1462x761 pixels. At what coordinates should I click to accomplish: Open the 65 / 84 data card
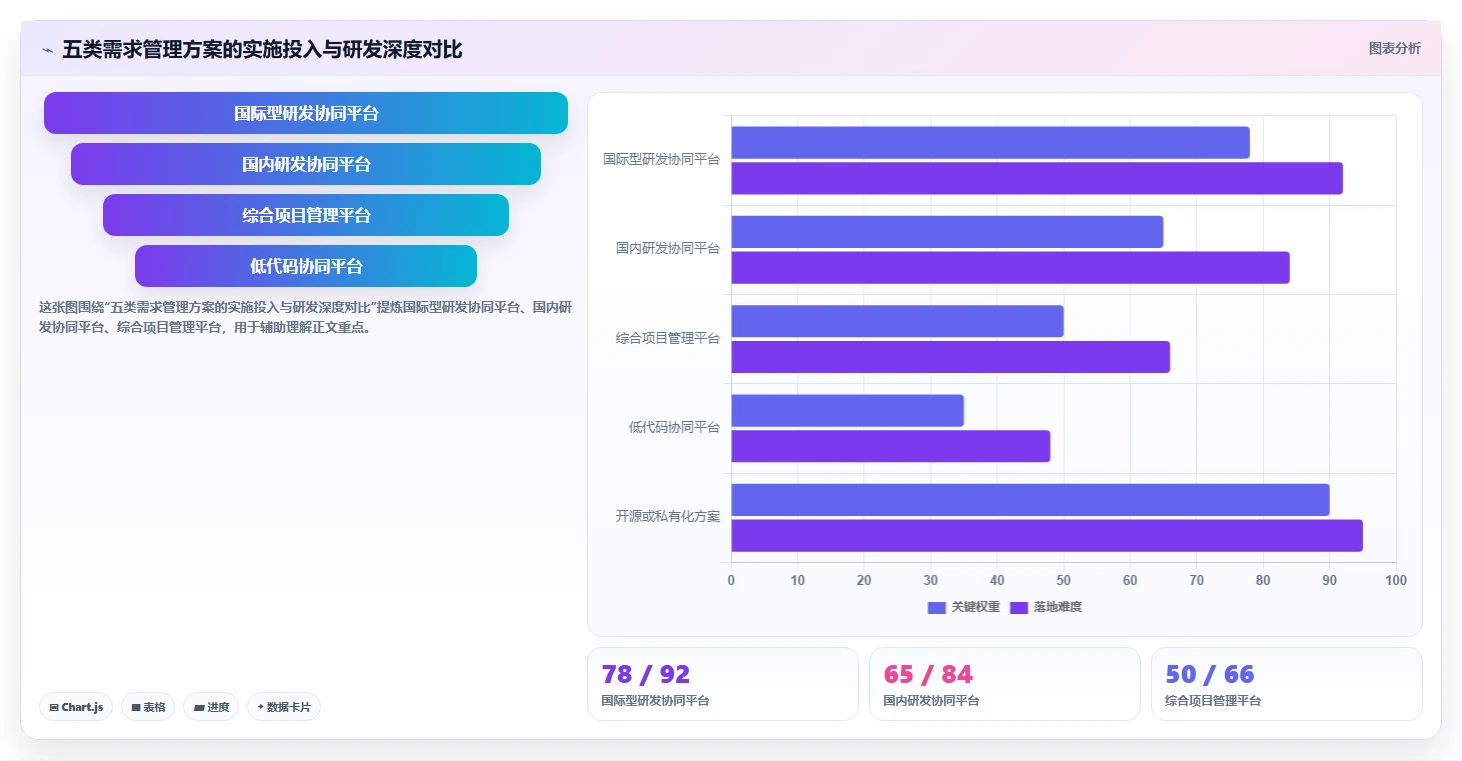coord(1005,684)
